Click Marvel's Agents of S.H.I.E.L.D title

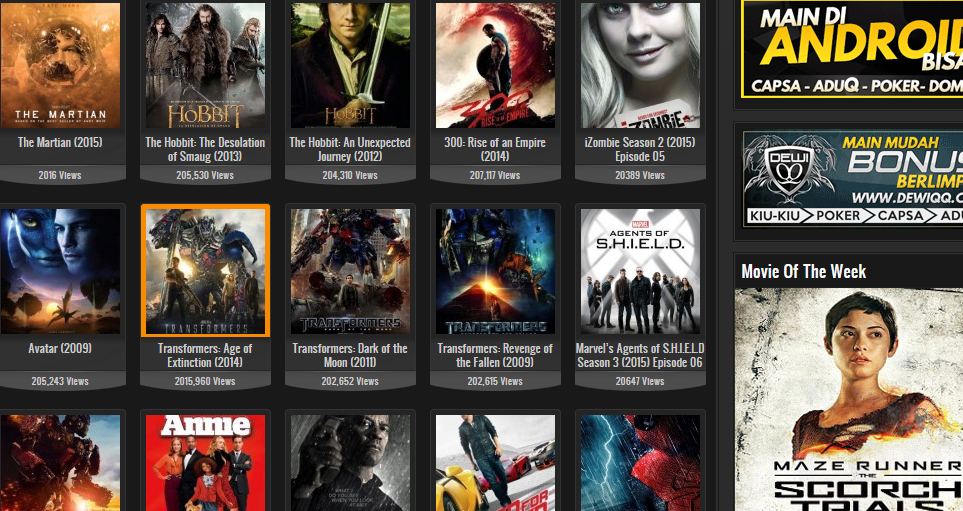click(x=640, y=356)
